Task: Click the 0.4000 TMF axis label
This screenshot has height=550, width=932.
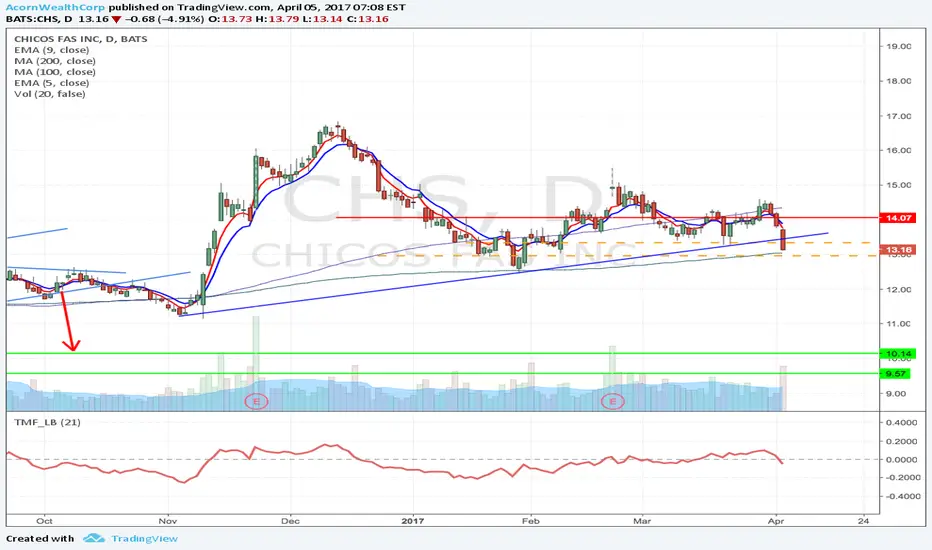Action: [900, 423]
